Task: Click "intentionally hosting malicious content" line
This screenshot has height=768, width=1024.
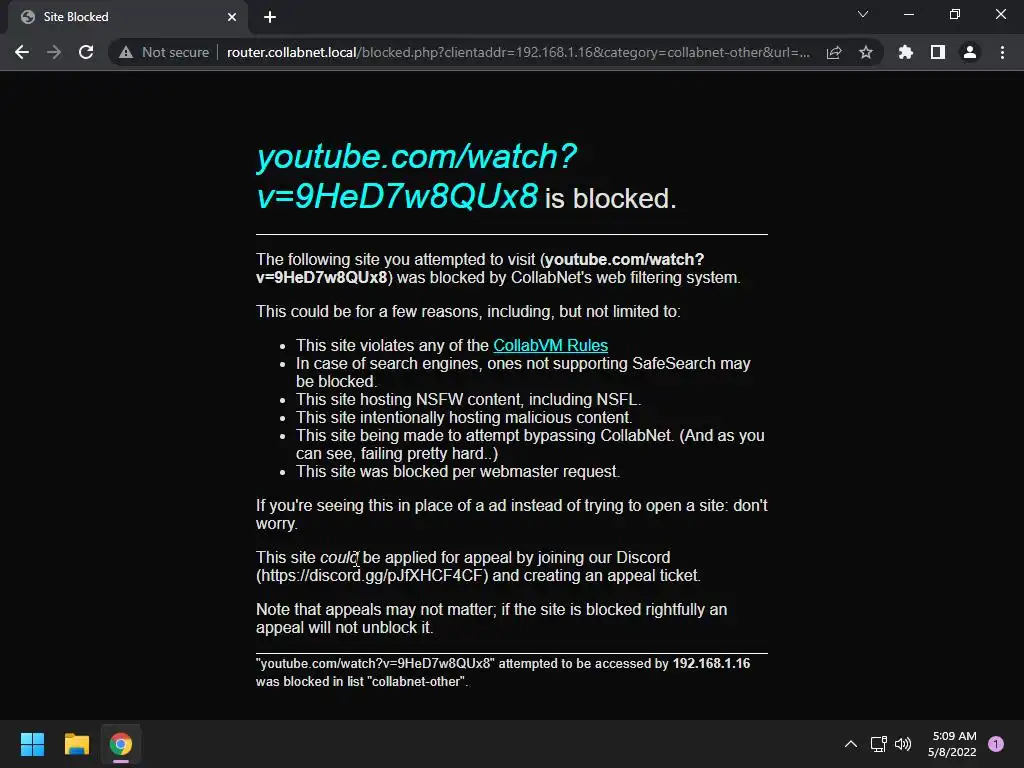Action: [x=464, y=417]
